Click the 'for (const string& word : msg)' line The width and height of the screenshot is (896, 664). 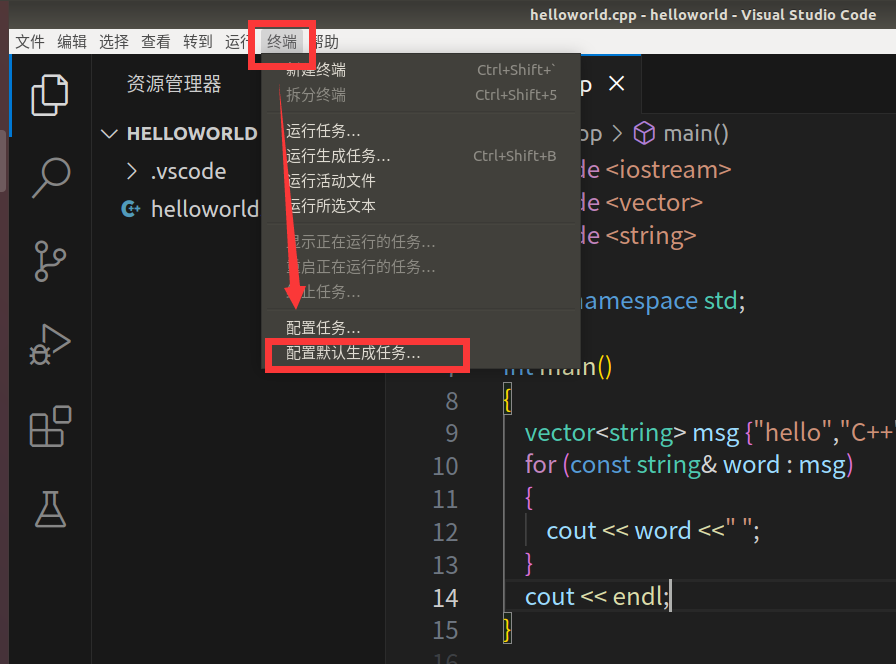(x=689, y=465)
